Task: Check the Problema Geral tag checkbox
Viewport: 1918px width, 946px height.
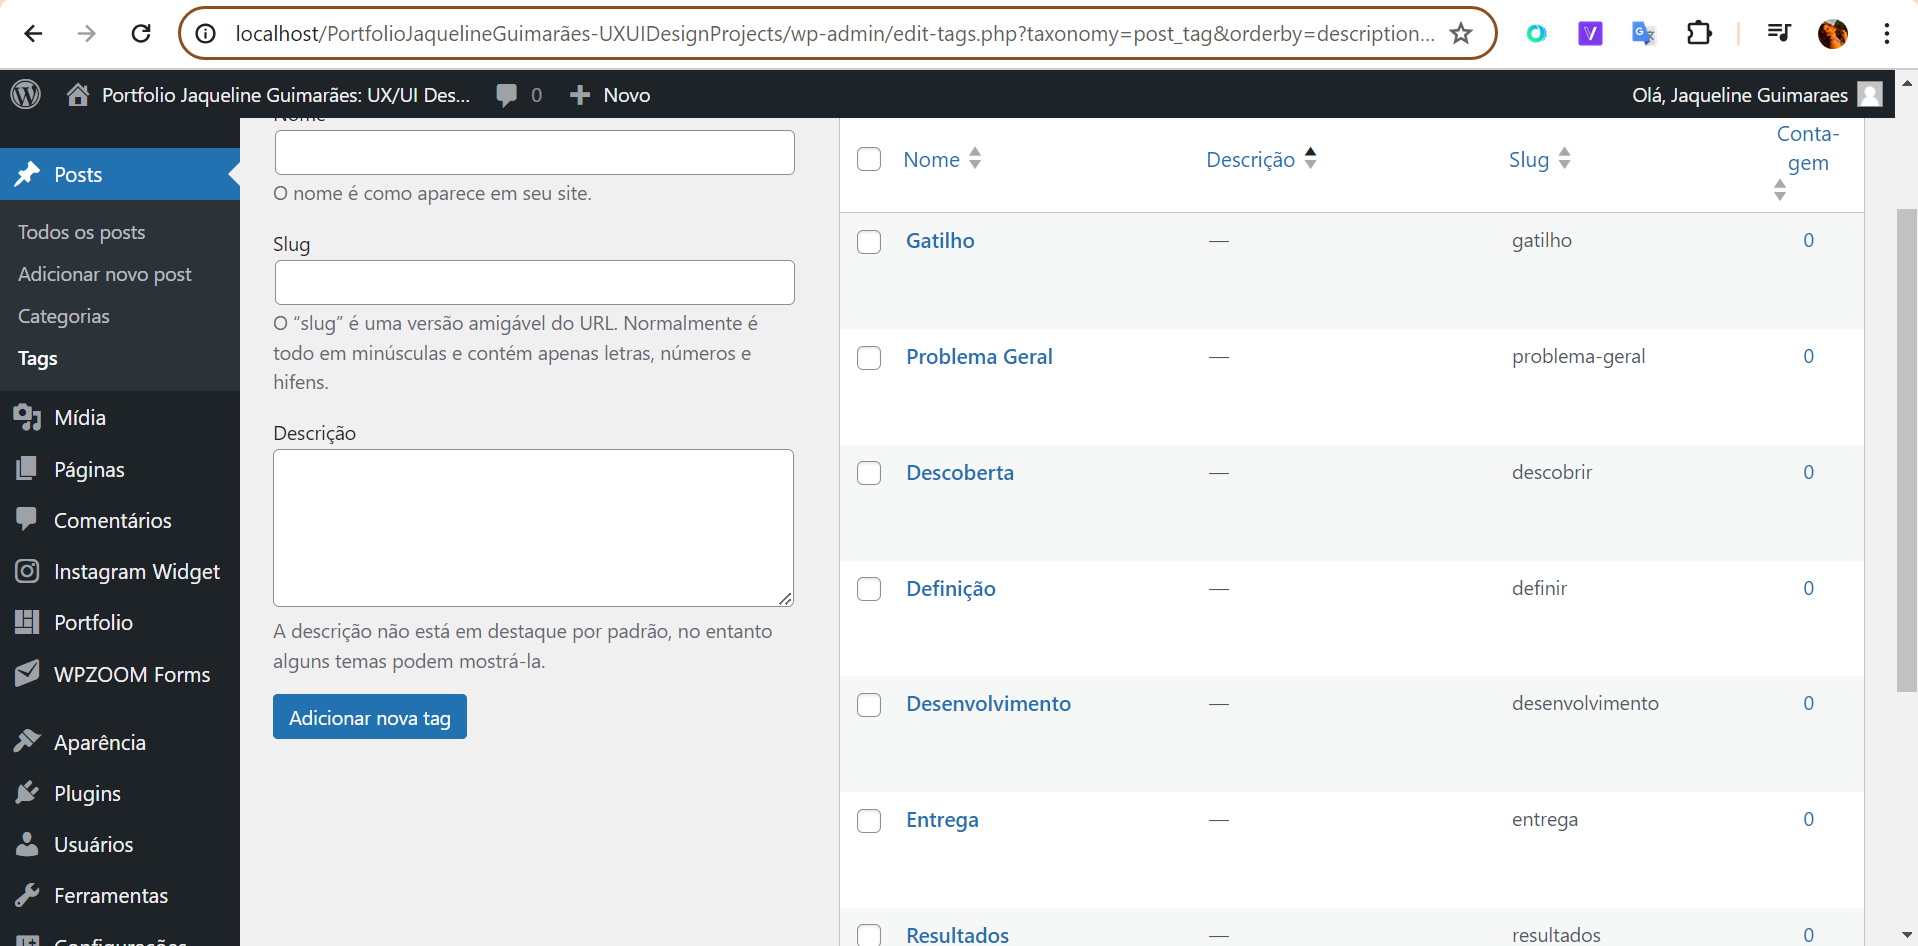Action: click(869, 358)
